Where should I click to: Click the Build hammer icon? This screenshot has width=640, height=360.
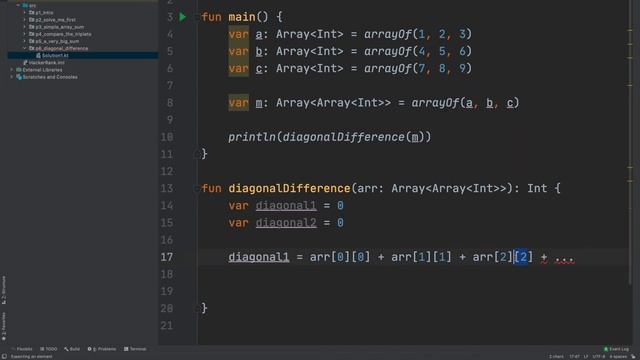[66, 349]
